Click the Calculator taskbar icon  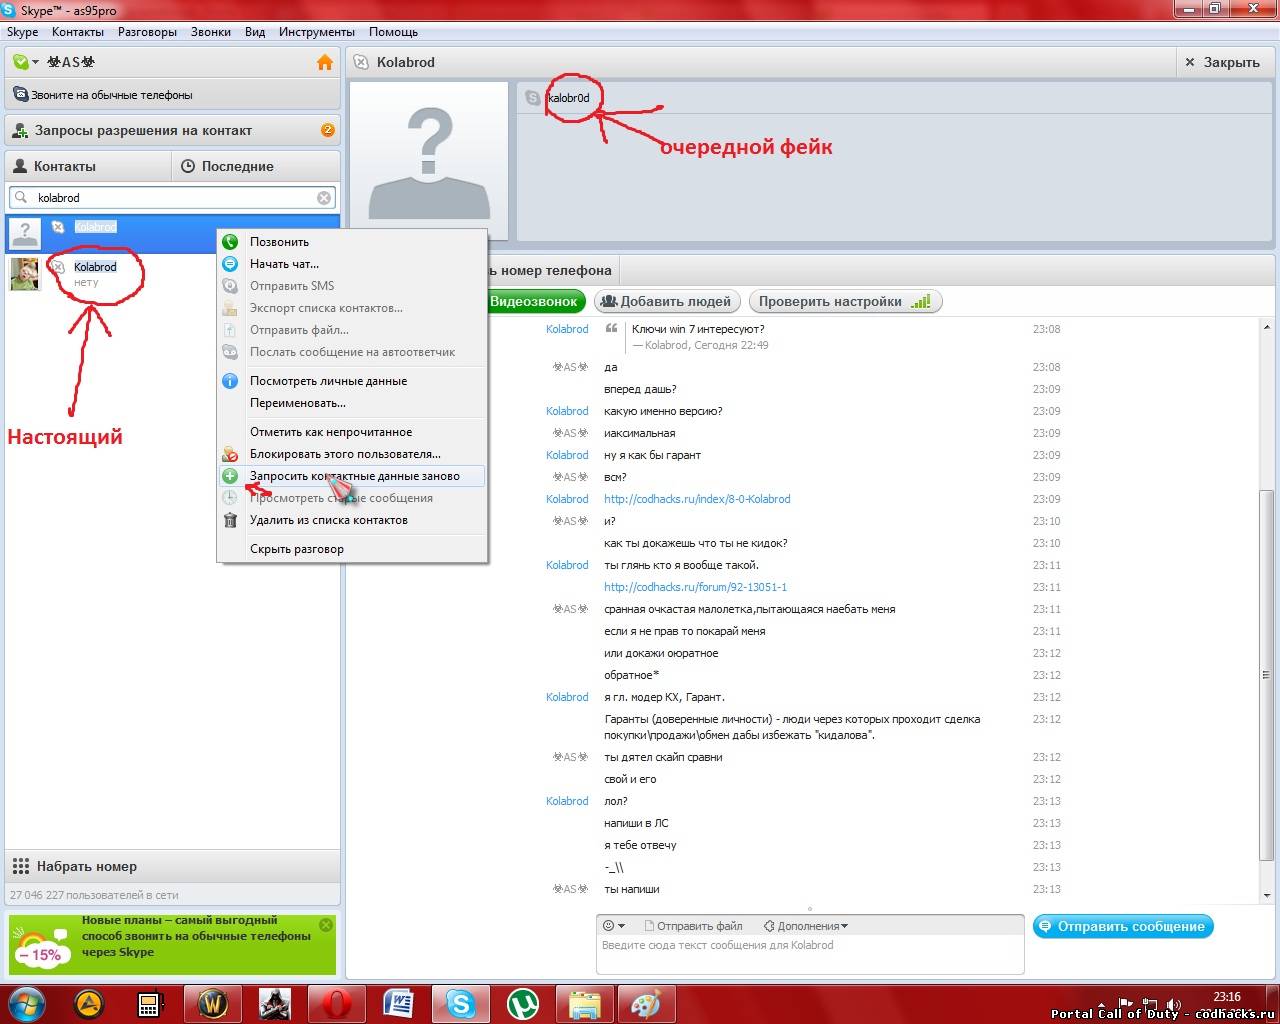[150, 1003]
